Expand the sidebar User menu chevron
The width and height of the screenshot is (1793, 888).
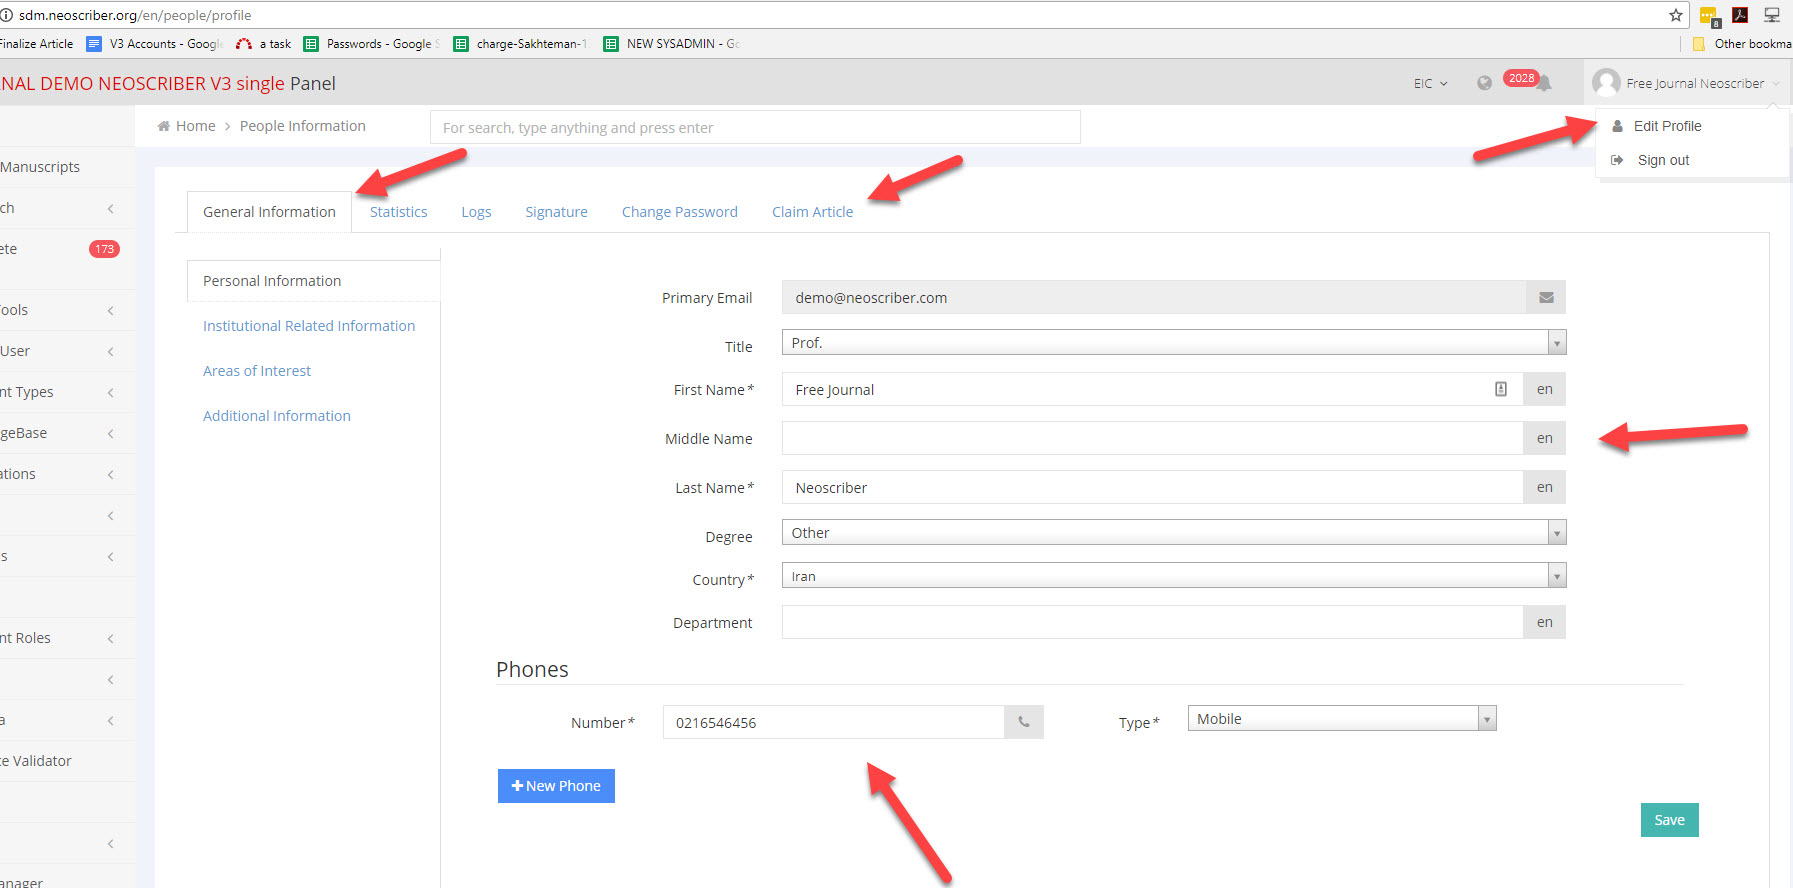coord(111,351)
